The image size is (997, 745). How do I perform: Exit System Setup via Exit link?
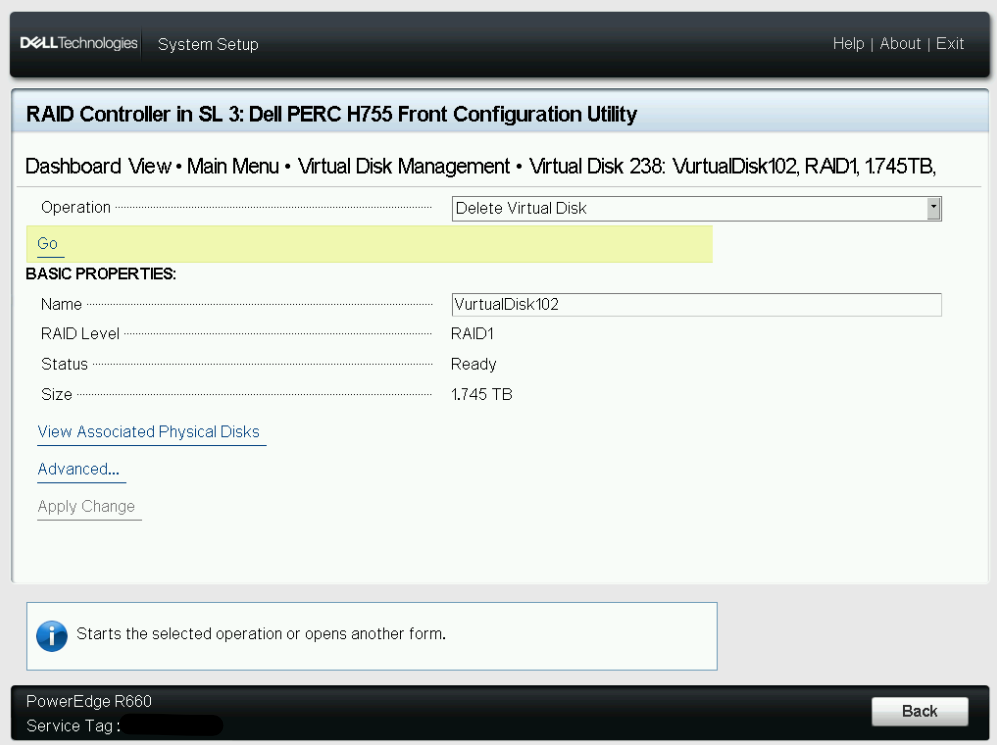click(x=950, y=43)
